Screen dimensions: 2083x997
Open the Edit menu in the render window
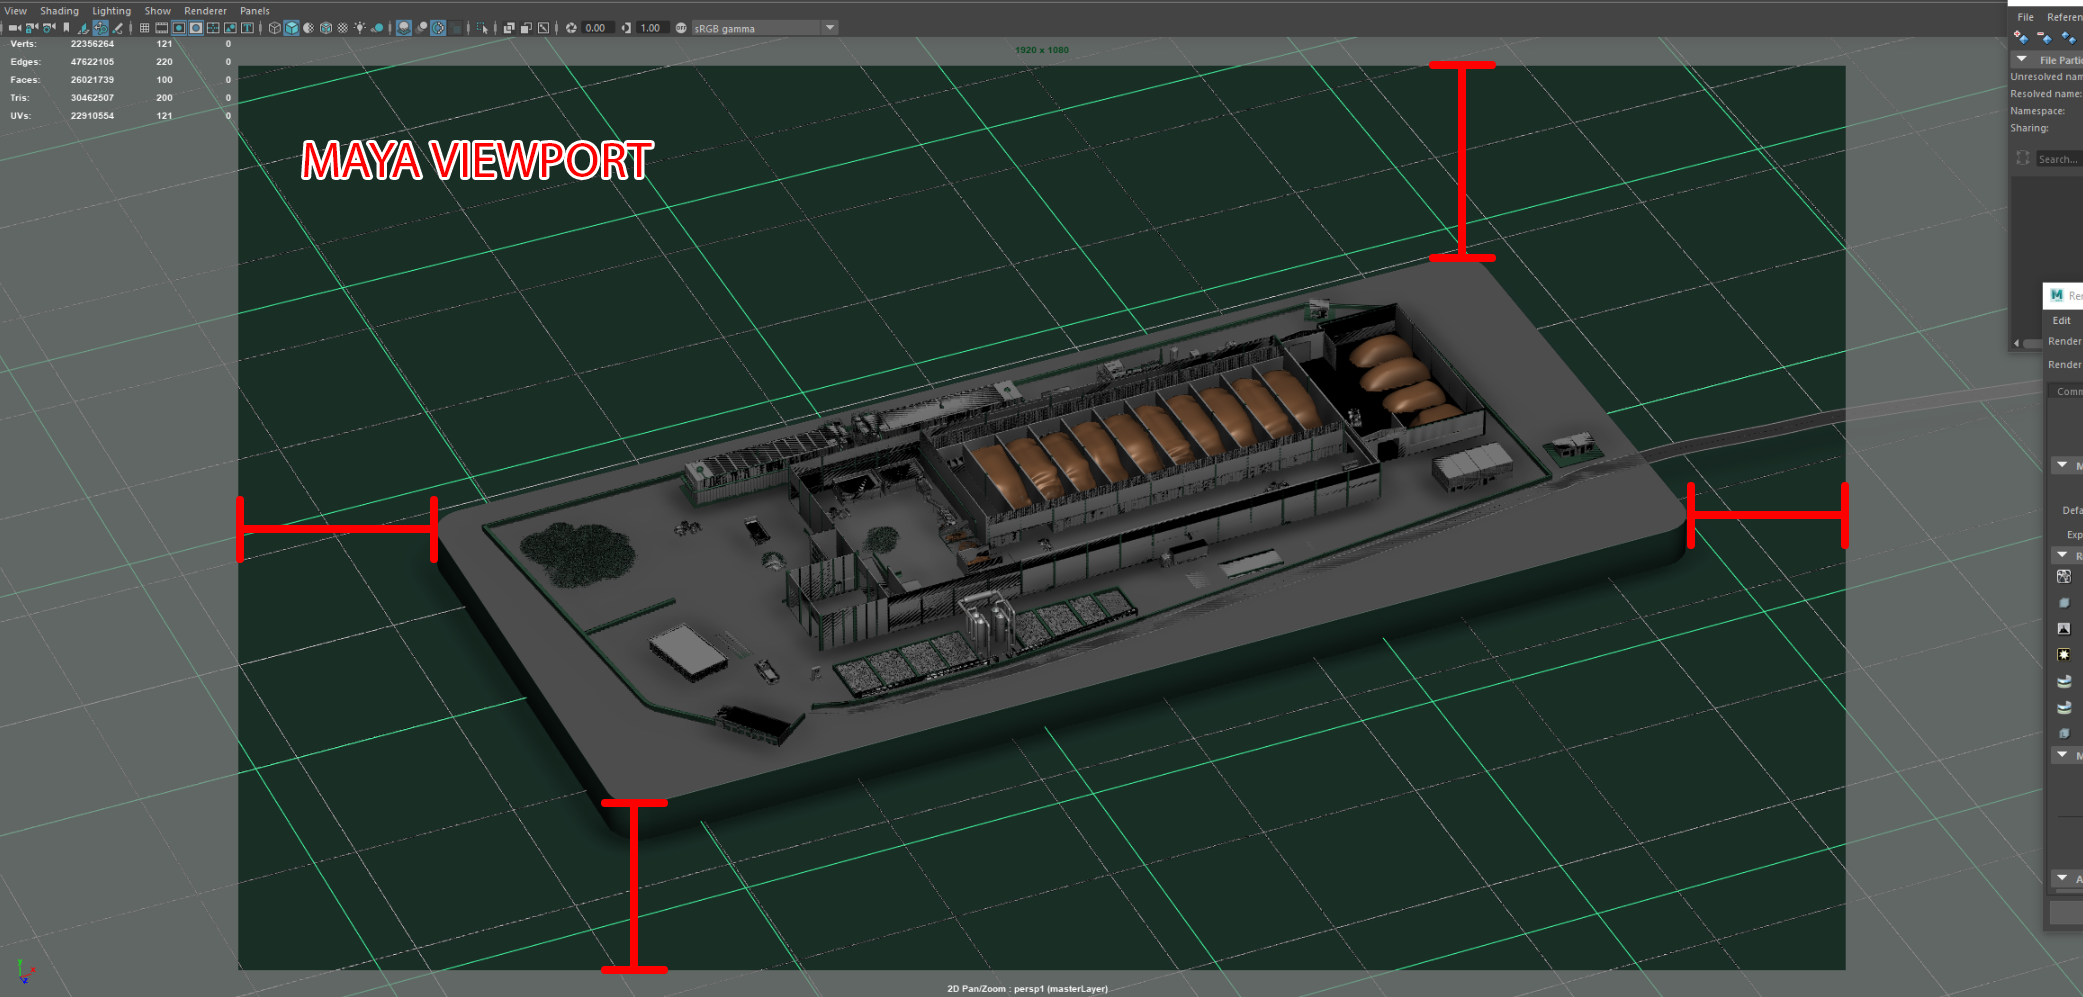[x=2062, y=321]
